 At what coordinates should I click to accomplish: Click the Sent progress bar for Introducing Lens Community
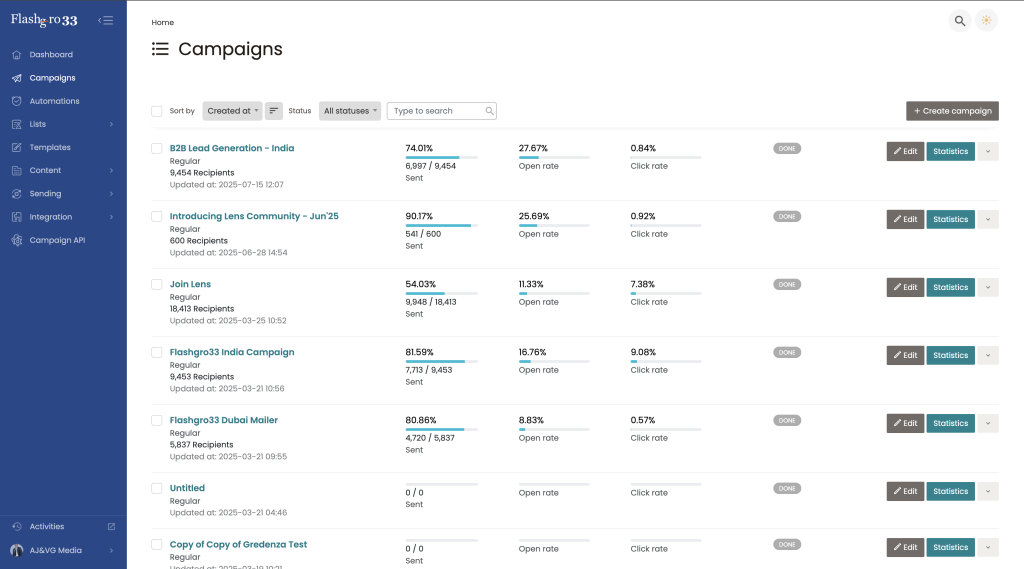[441, 226]
